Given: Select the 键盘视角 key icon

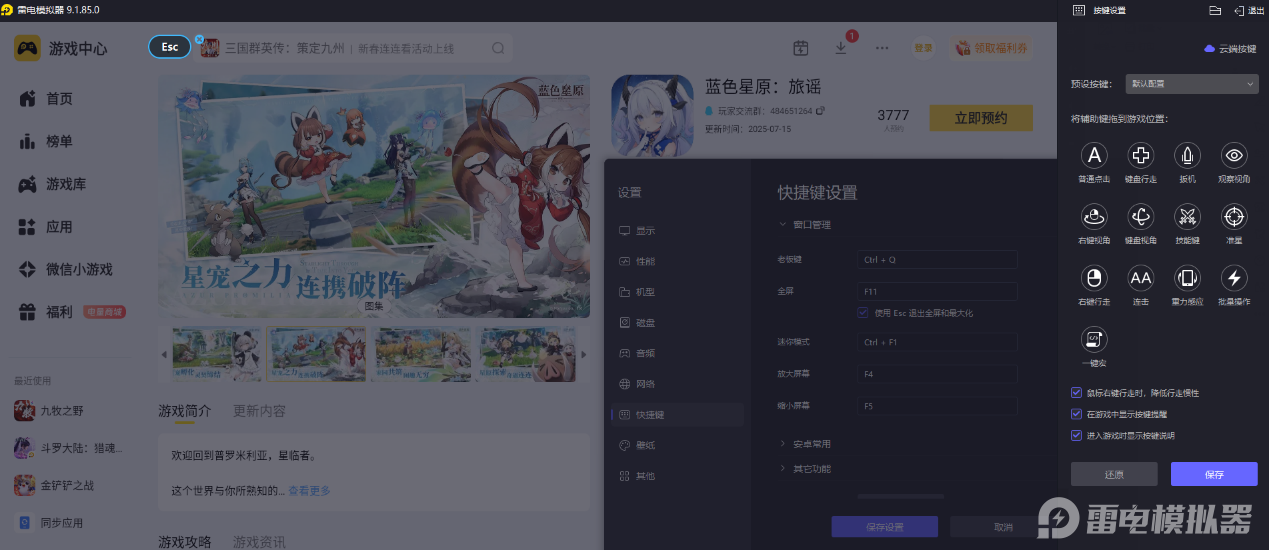Looking at the screenshot, I should coord(1141,216).
